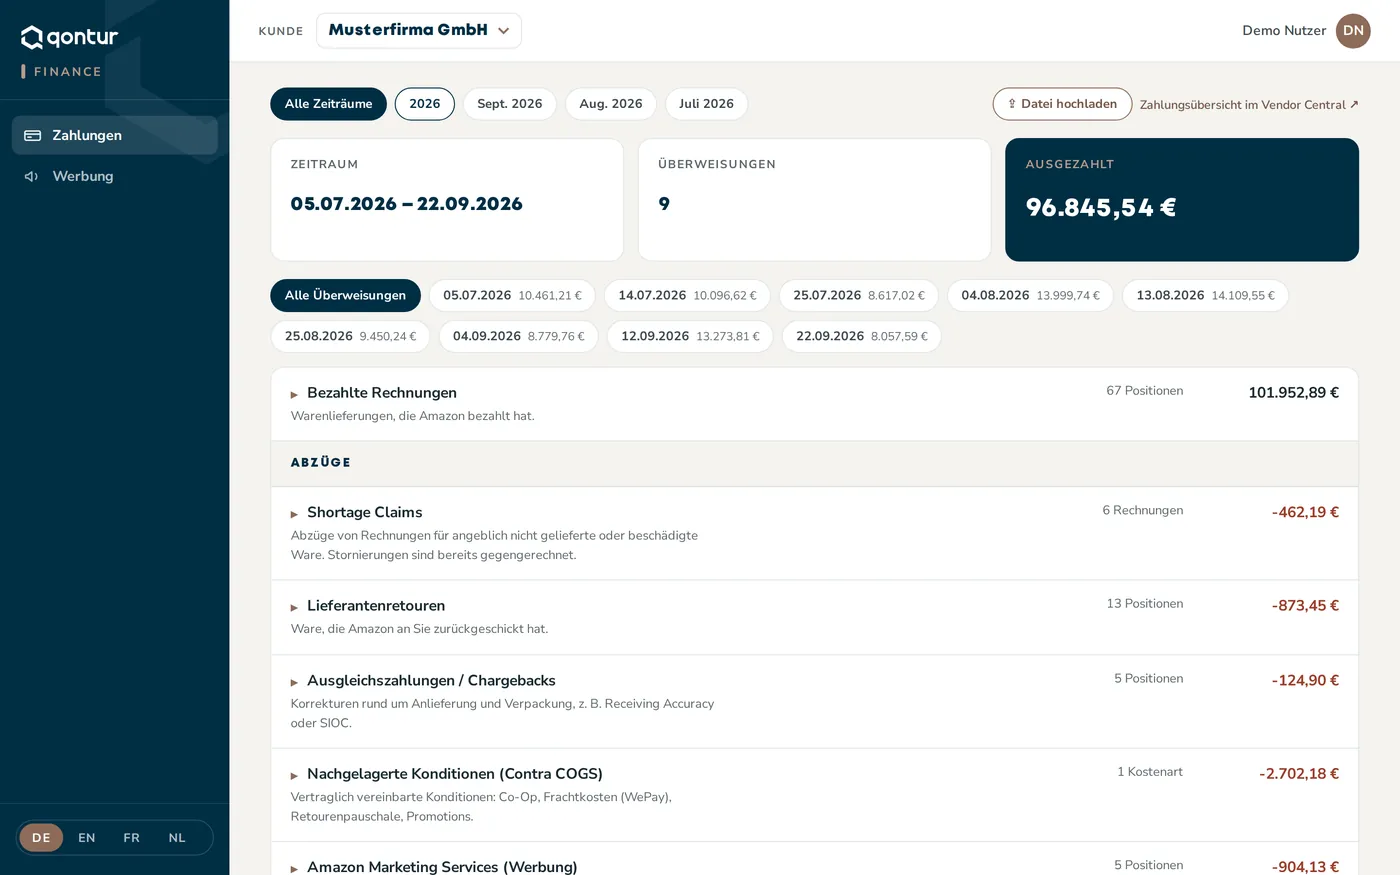The height and width of the screenshot is (875, 1400).
Task: Click the Demo Nutzer user name
Action: 1284,31
